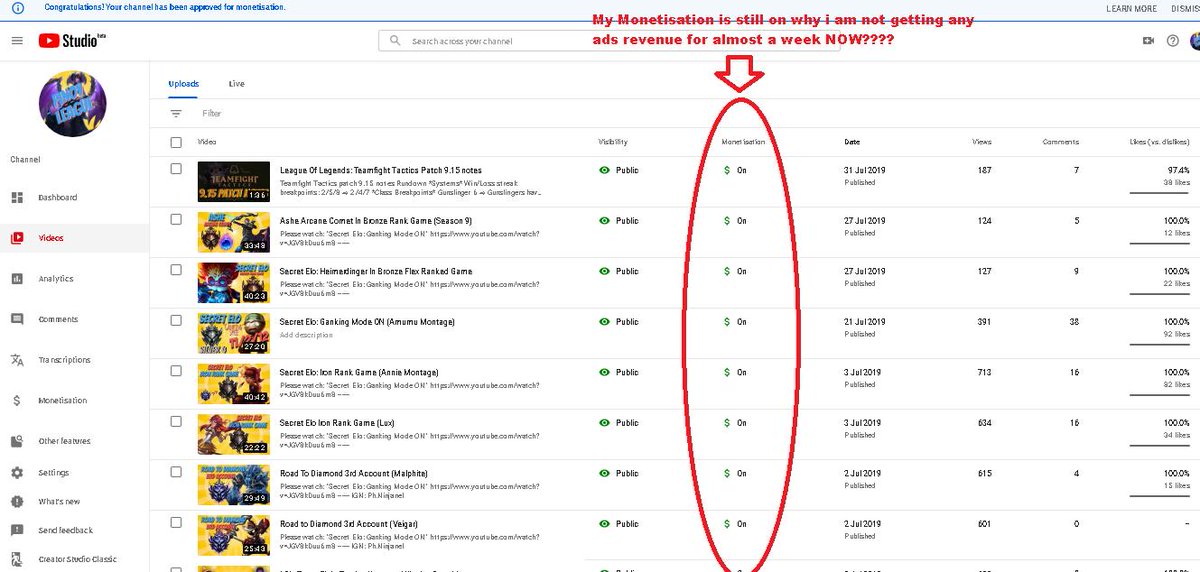
Task: Click the Annie Montage video thumbnail
Action: [x=234, y=384]
